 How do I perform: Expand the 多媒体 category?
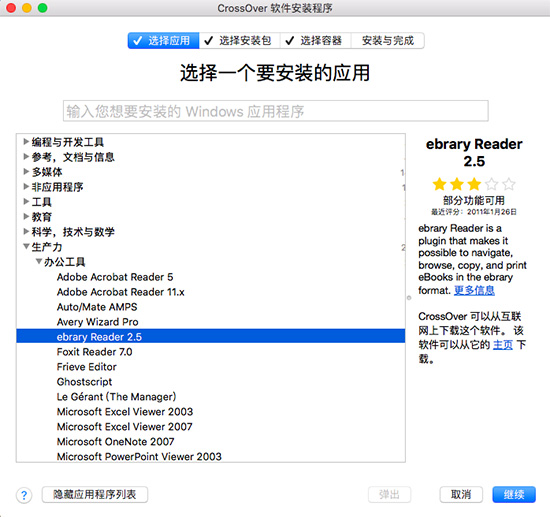[x=26, y=171]
